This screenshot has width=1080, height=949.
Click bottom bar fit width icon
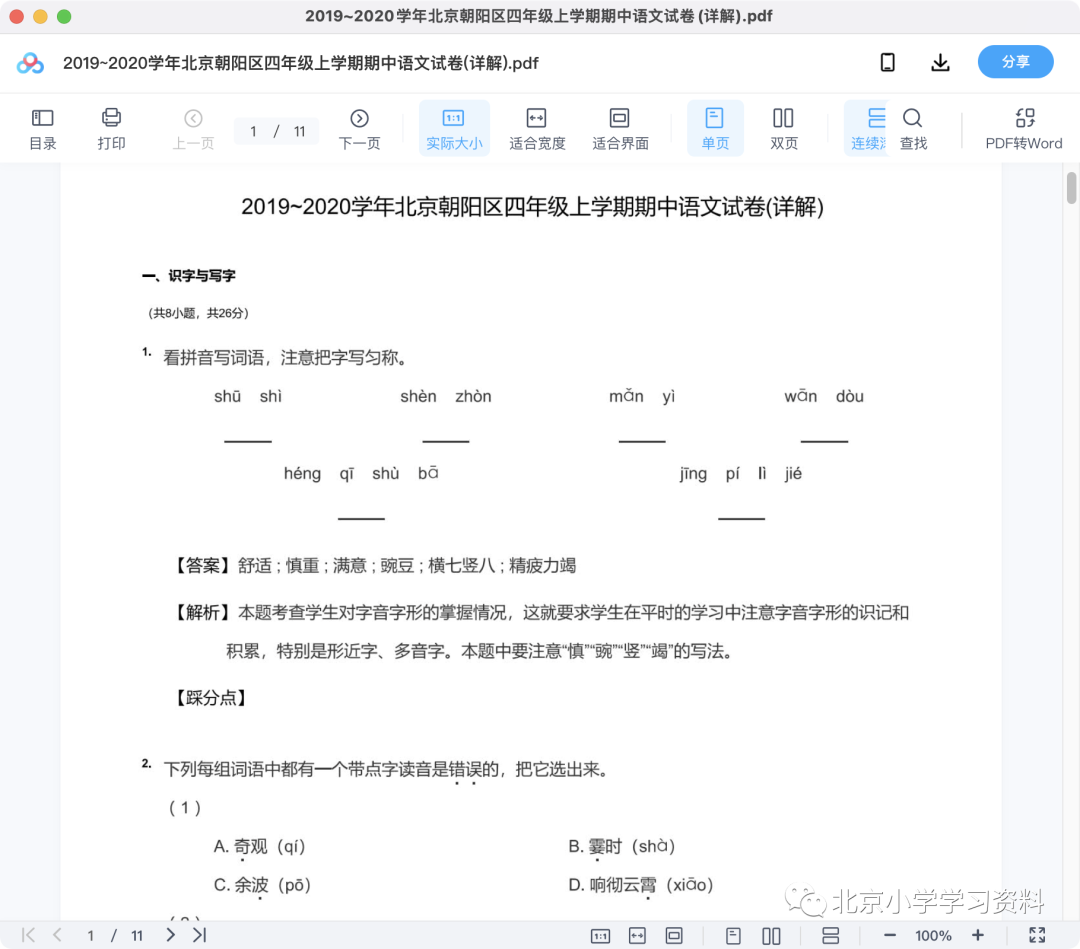[x=637, y=936]
